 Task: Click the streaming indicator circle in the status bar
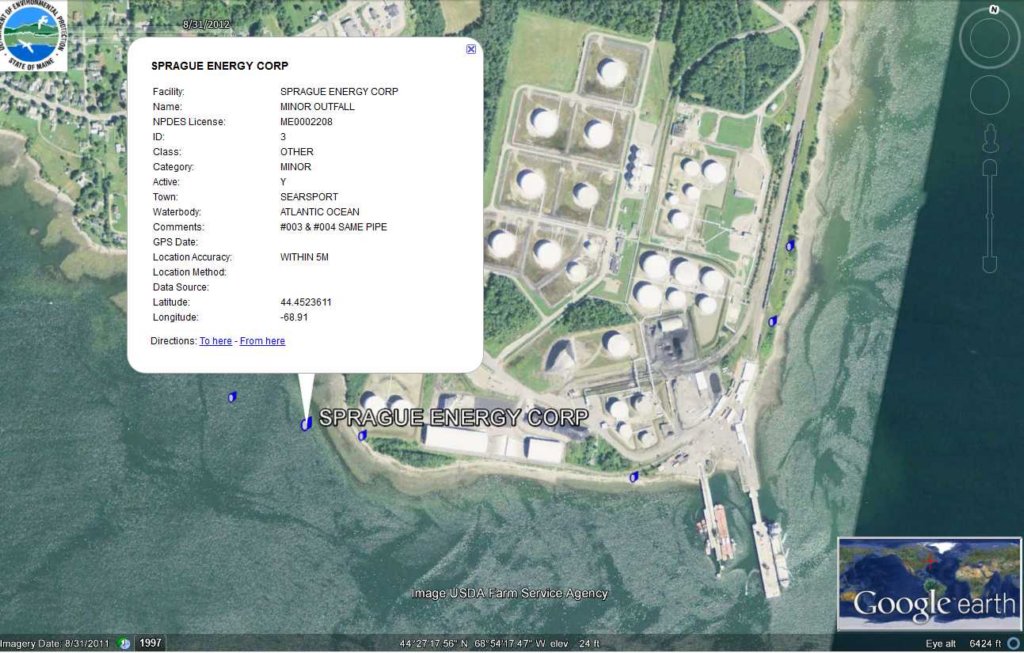[x=1013, y=644]
